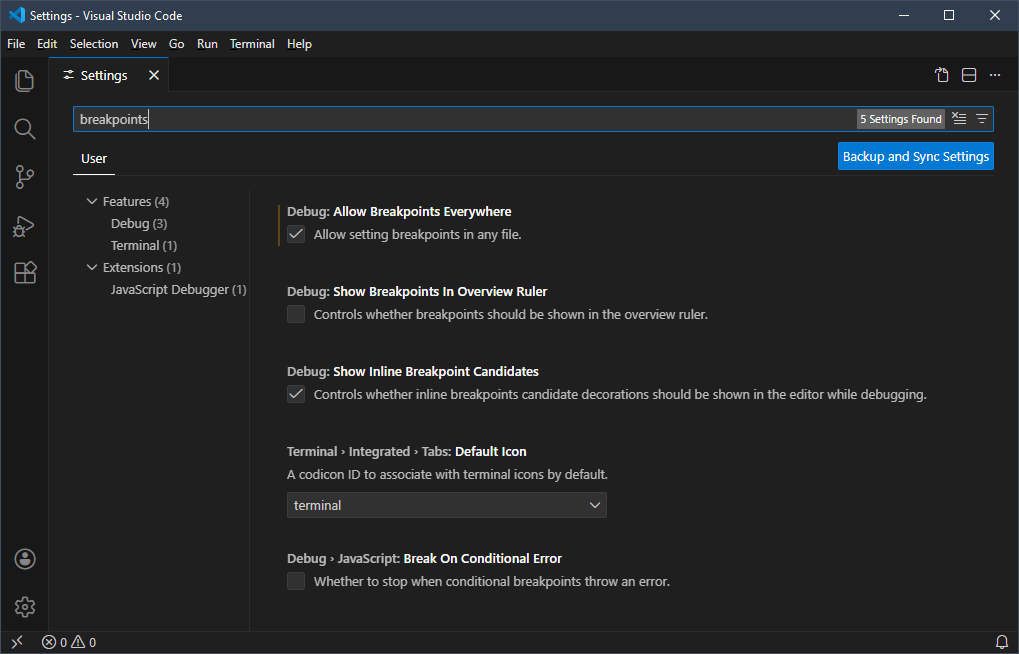The height and width of the screenshot is (654, 1019).
Task: Open the Explorer view in activity bar
Action: coord(25,81)
